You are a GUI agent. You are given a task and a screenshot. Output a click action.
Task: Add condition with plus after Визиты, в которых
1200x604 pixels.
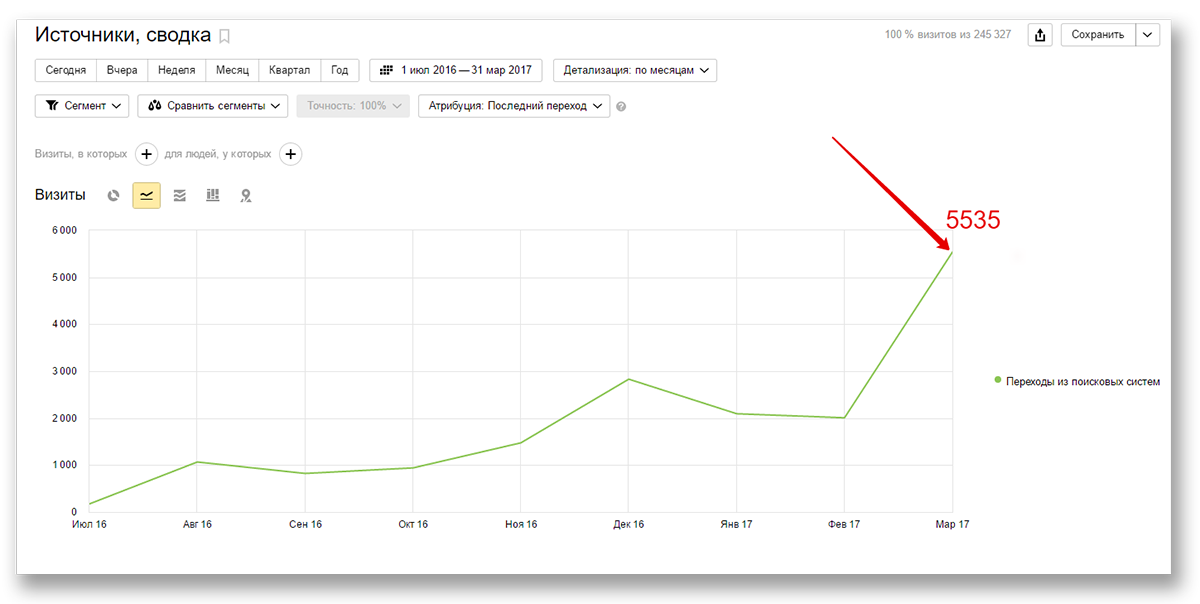[146, 154]
